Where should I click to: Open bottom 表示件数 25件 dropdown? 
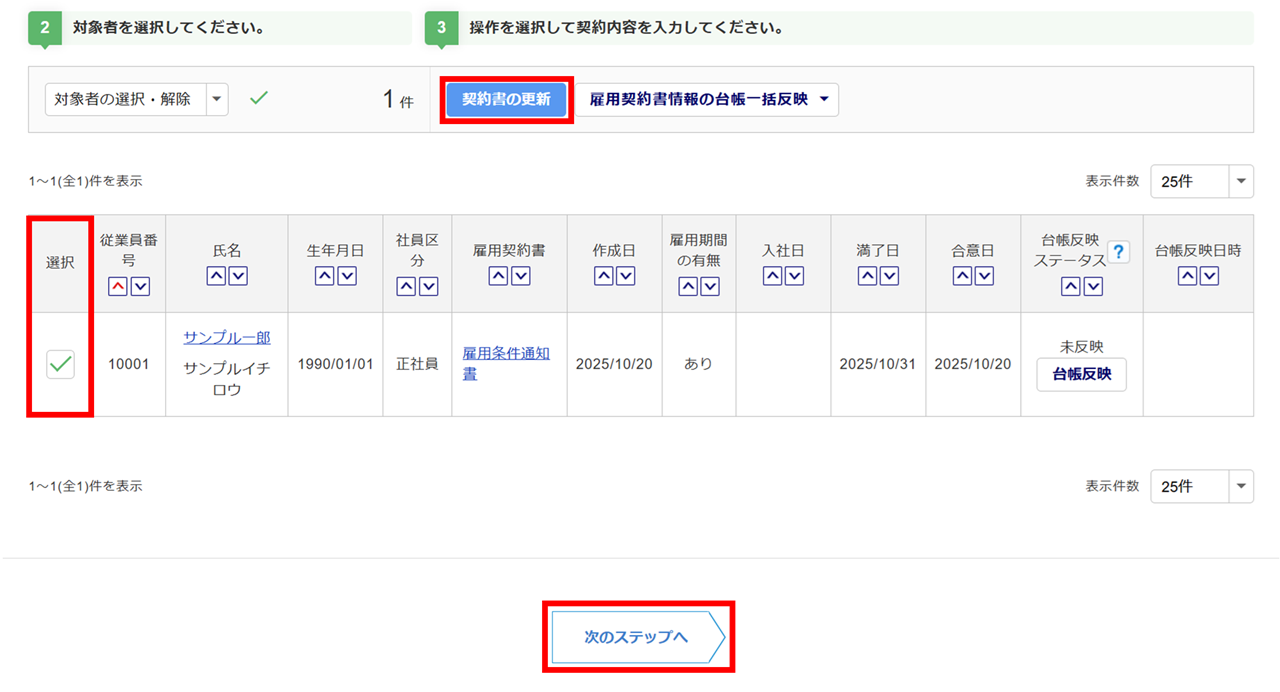(1201, 486)
